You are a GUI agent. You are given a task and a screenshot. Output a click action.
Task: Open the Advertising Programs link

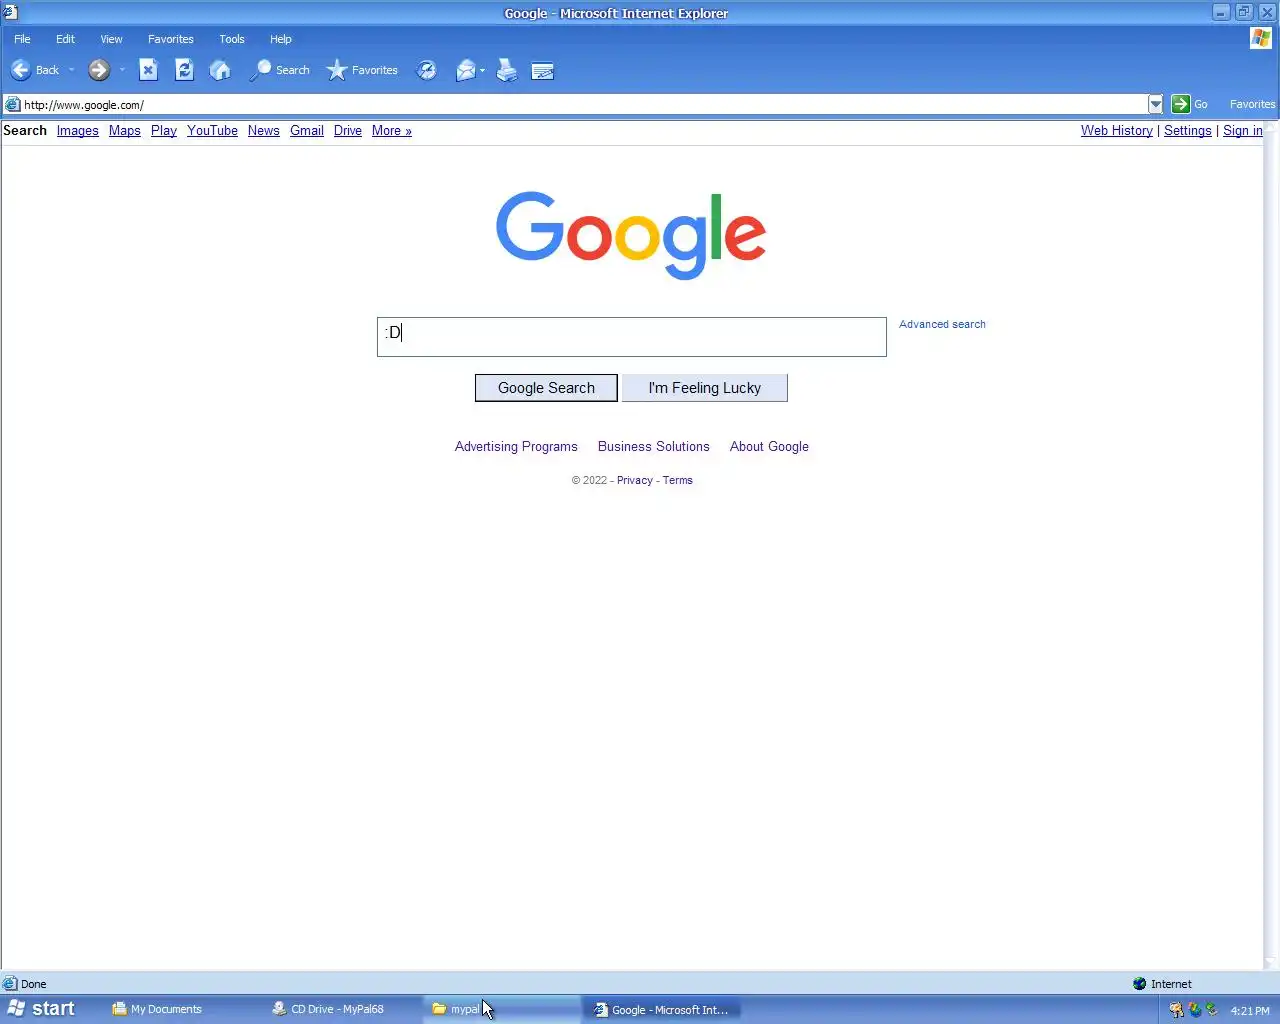(x=516, y=447)
